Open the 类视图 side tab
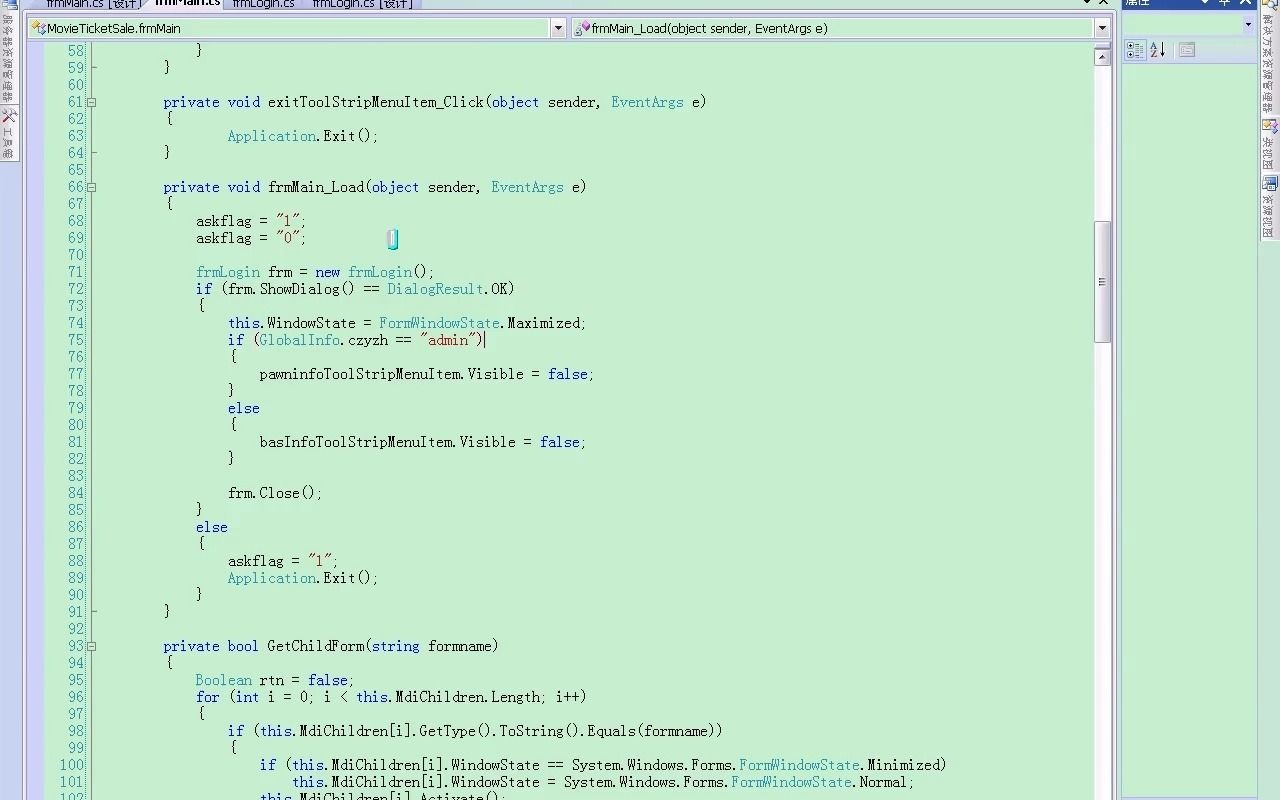This screenshot has height=800, width=1280. tap(1270, 145)
